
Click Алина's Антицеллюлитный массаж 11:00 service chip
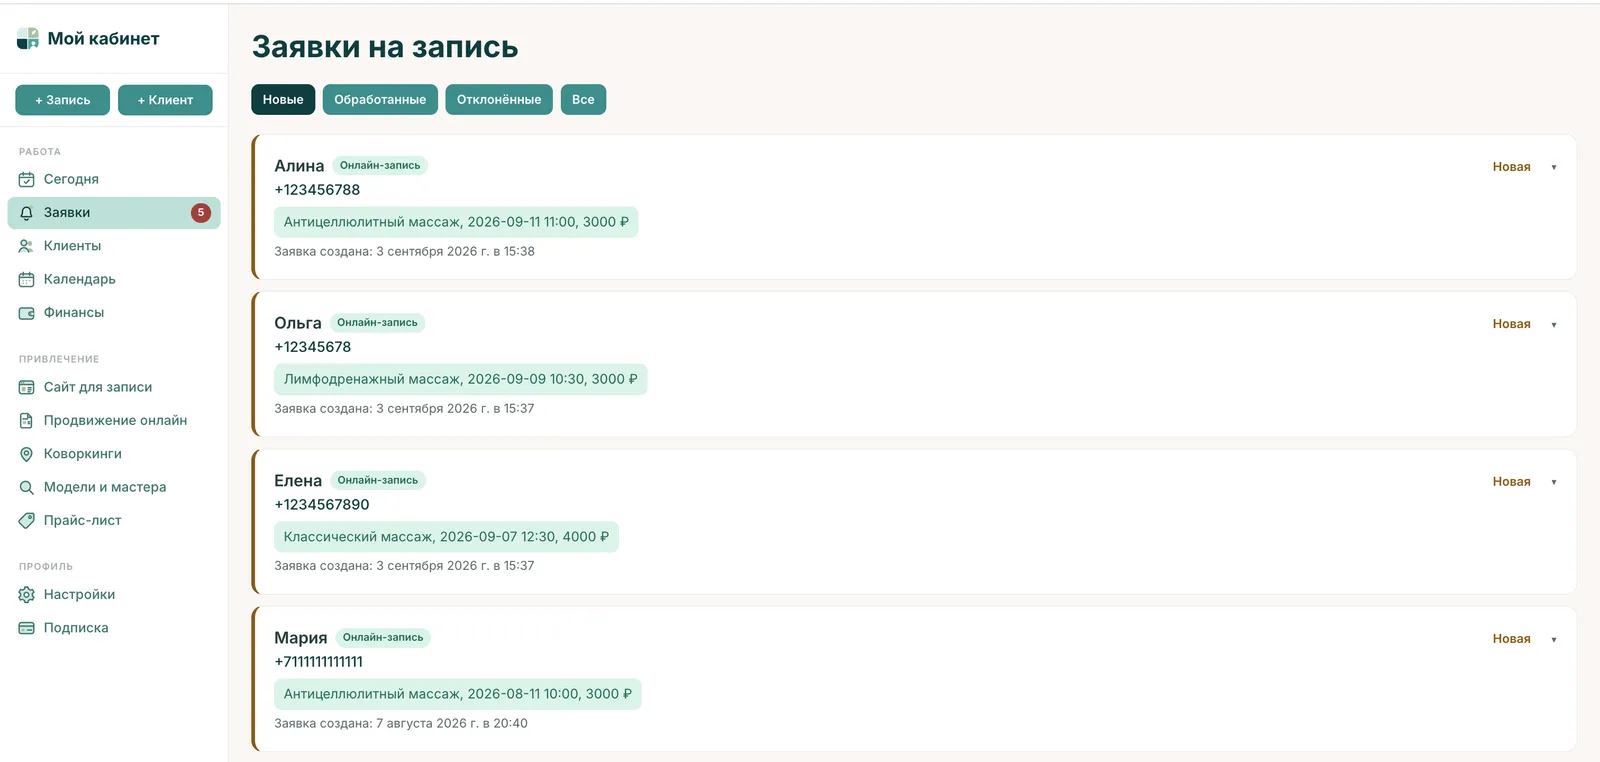point(456,222)
